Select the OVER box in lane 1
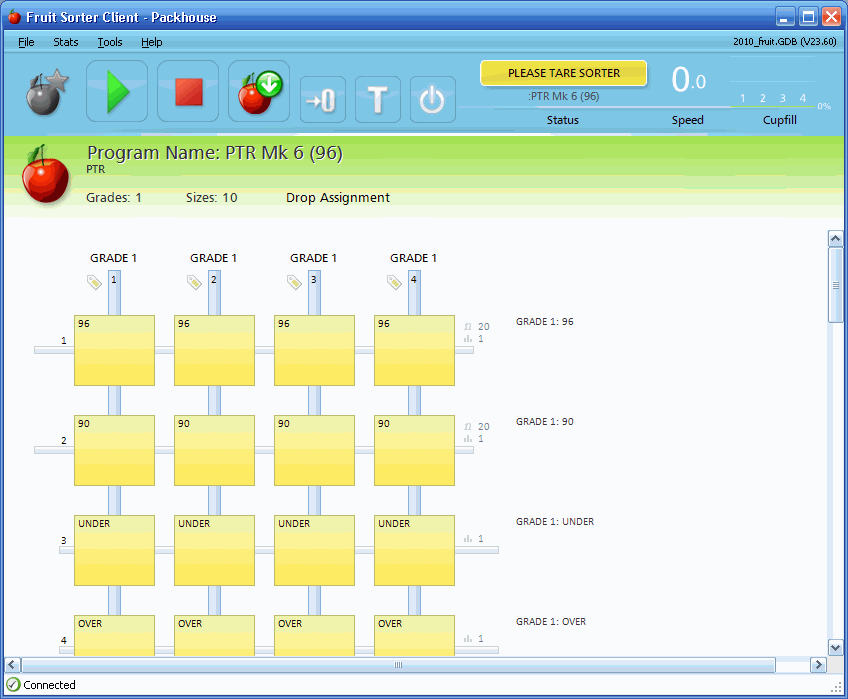This screenshot has width=848, height=699. pos(115,636)
